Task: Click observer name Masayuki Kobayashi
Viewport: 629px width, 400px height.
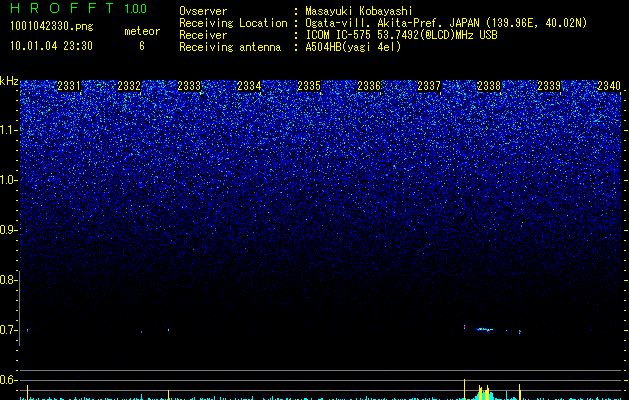Action: (359, 11)
